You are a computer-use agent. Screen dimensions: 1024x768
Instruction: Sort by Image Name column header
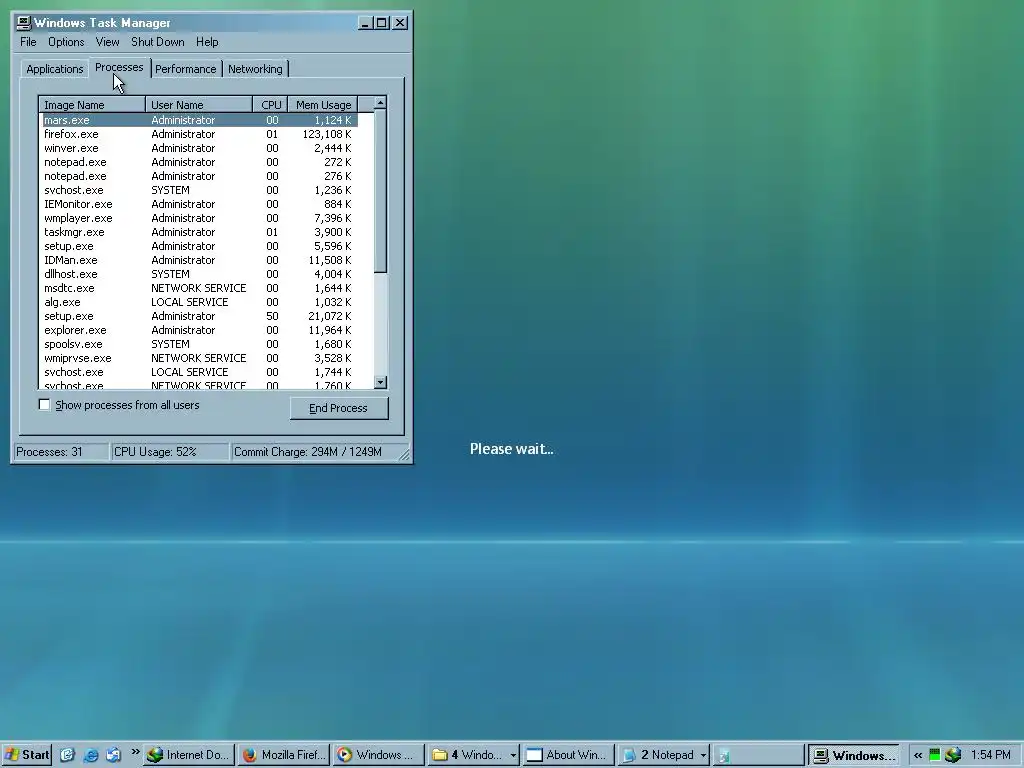pyautogui.click(x=92, y=104)
